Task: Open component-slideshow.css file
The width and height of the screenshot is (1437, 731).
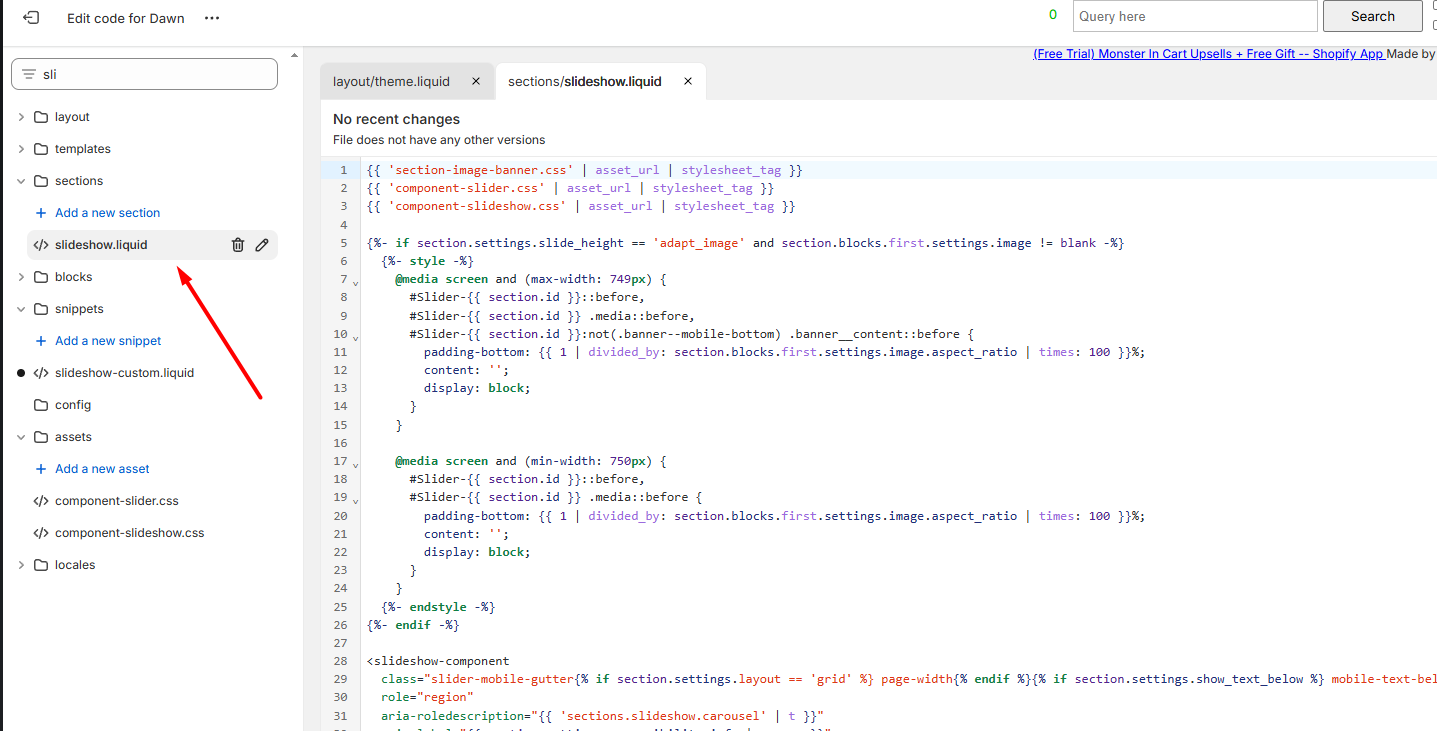Action: point(130,533)
